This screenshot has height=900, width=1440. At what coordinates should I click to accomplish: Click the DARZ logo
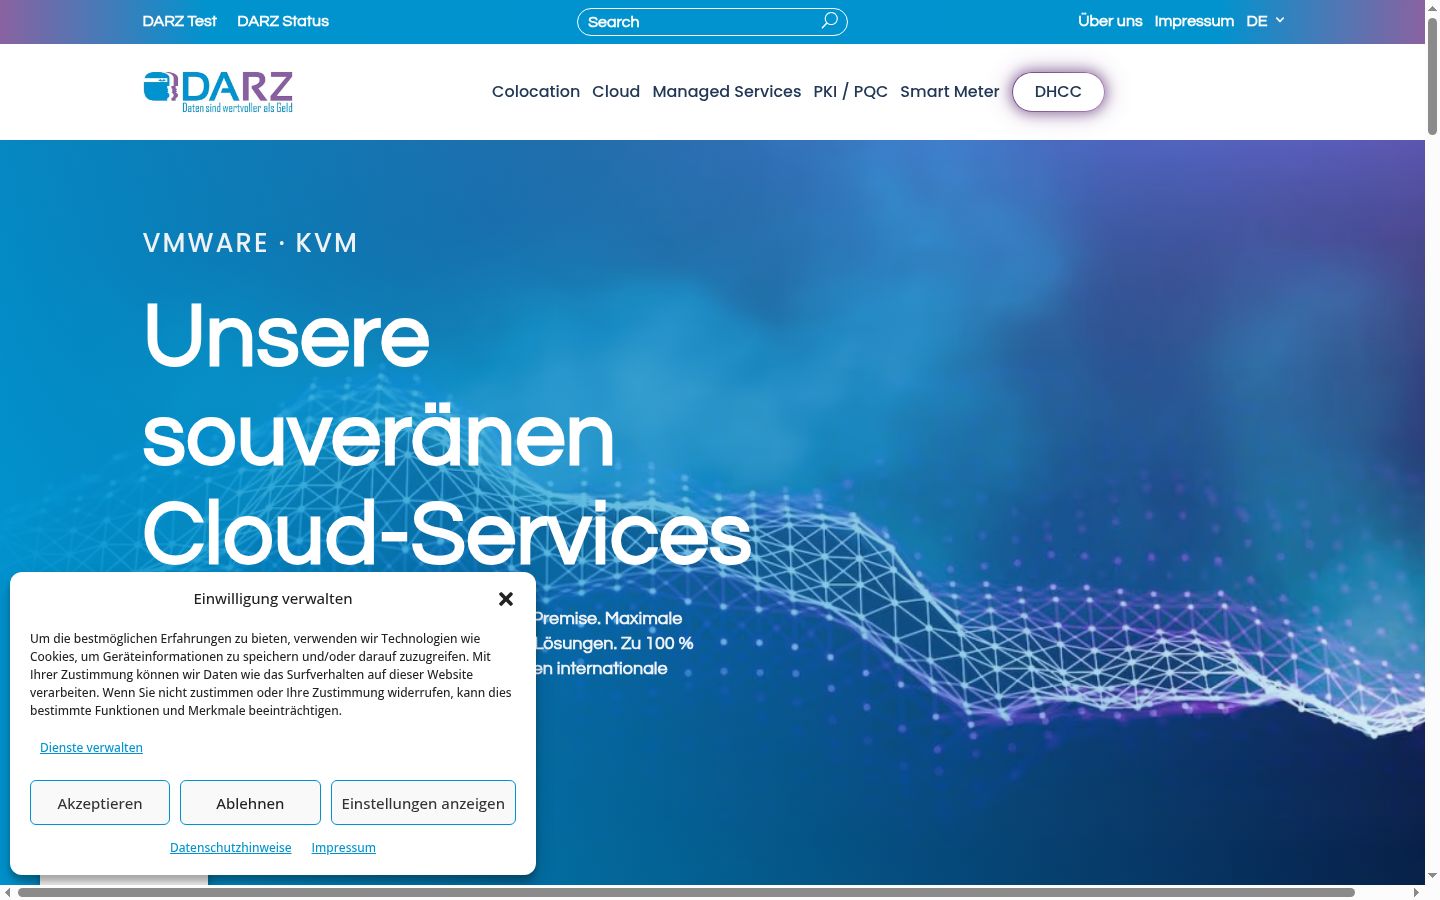tap(218, 91)
